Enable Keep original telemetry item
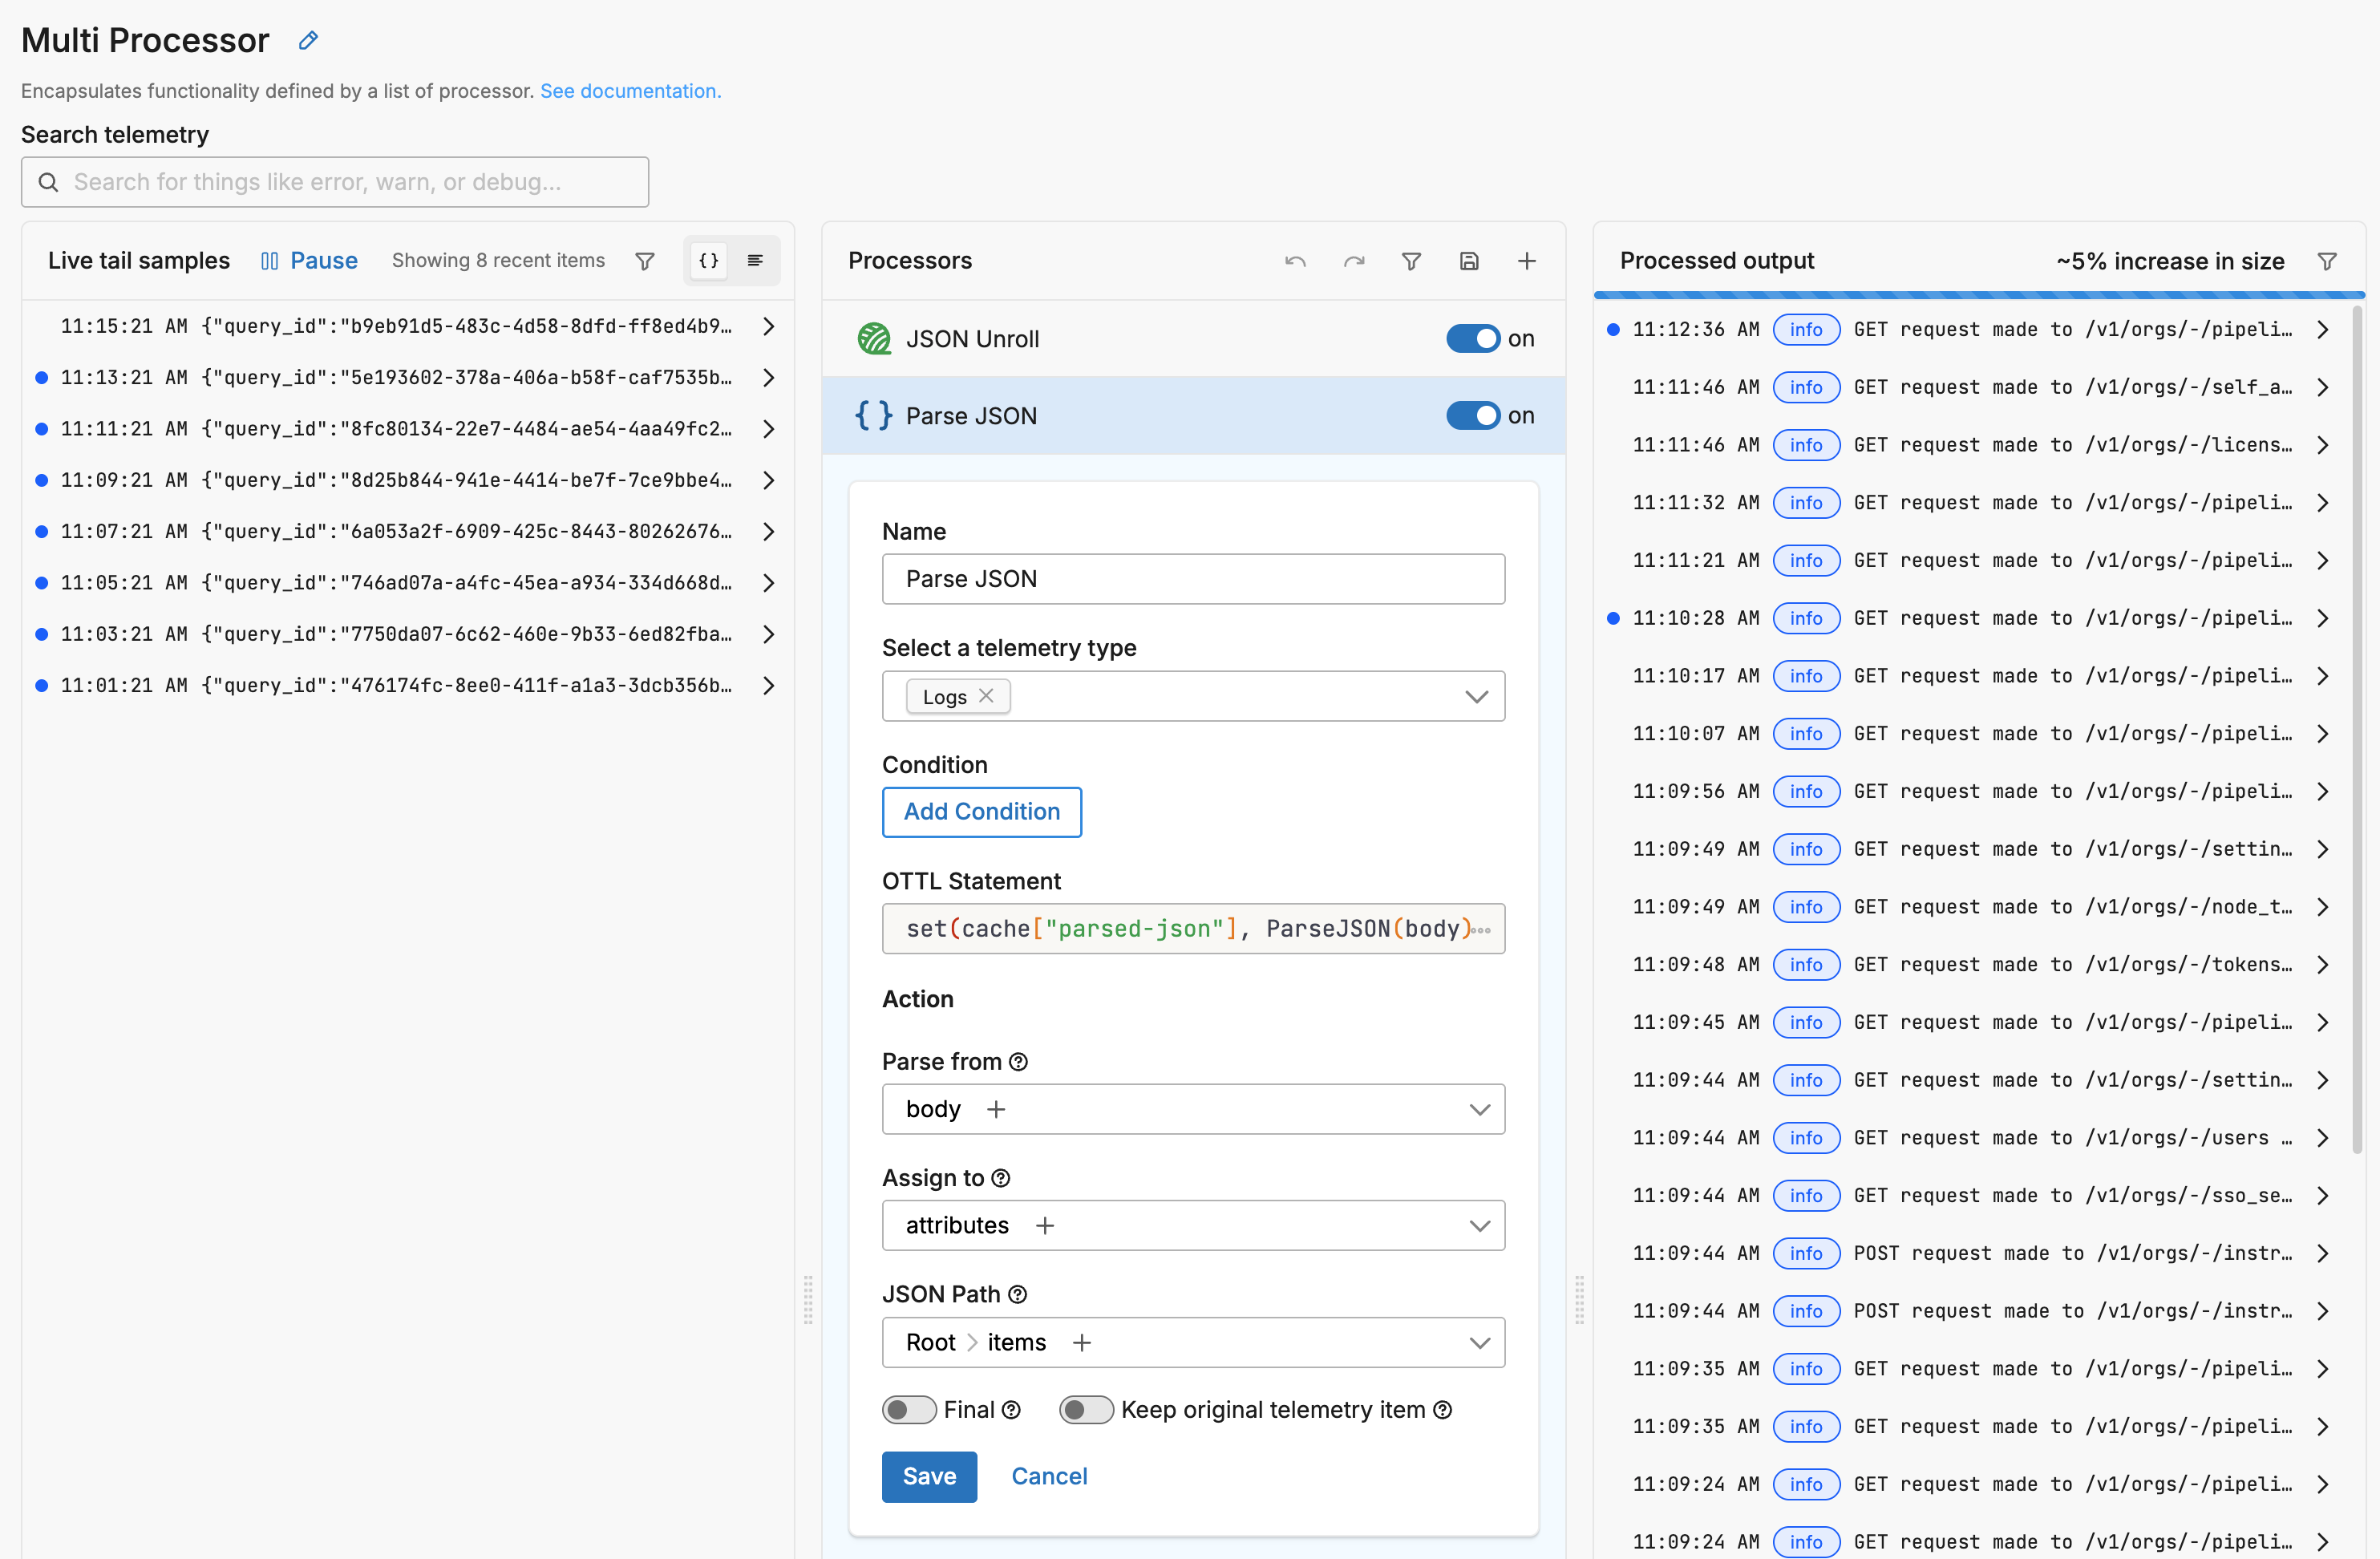 click(x=1085, y=1409)
